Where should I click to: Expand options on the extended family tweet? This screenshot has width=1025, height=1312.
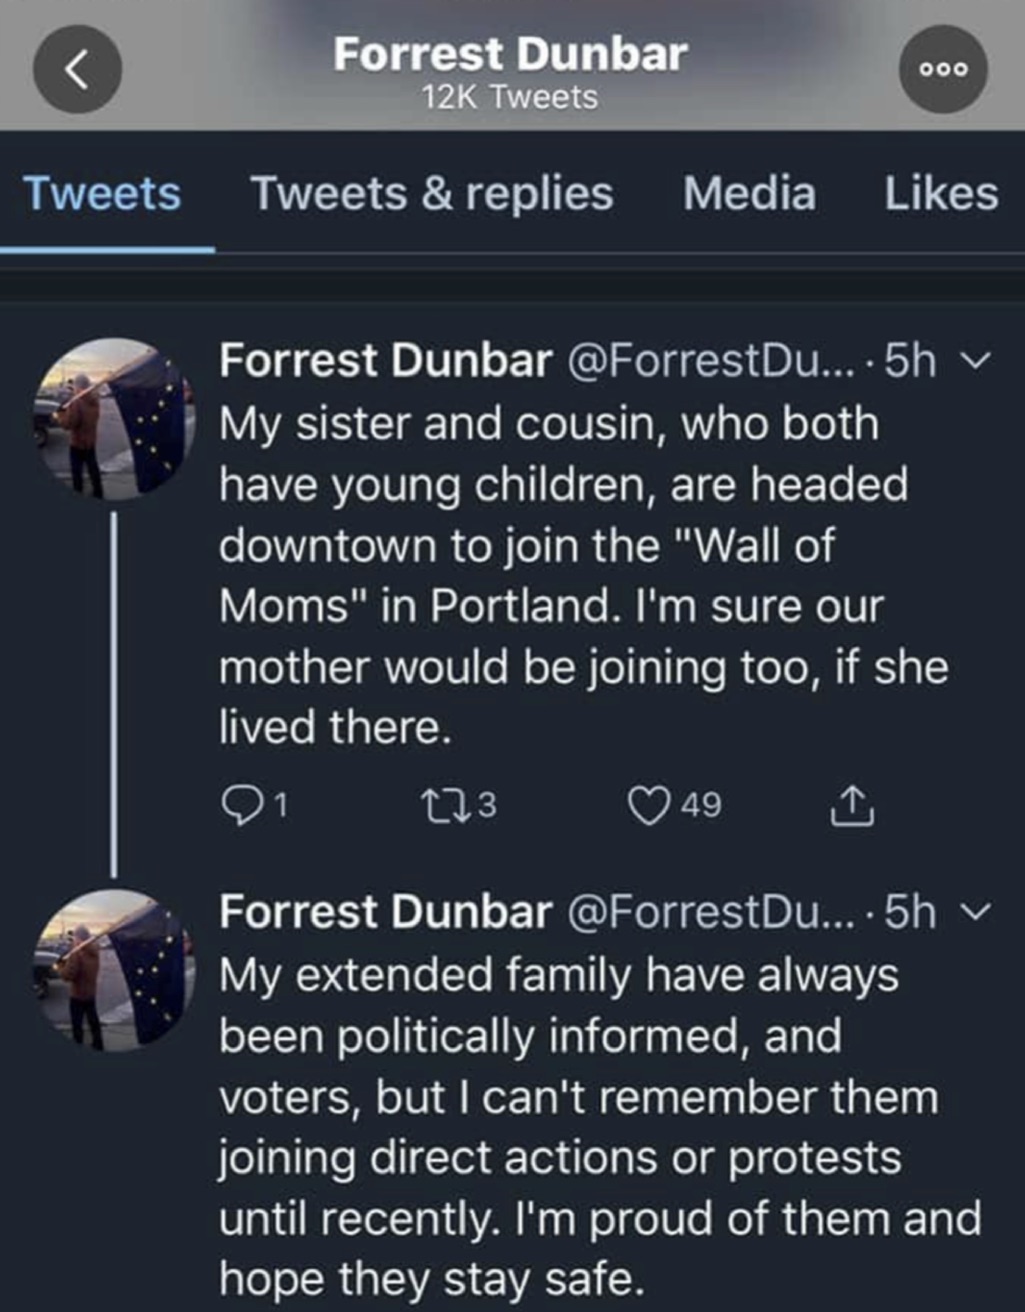click(977, 913)
